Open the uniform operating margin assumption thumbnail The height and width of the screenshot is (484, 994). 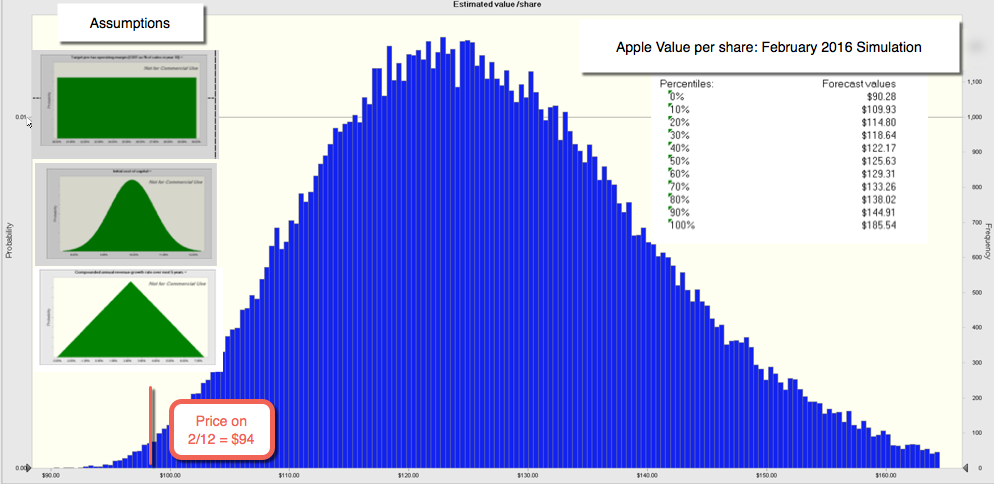(126, 105)
